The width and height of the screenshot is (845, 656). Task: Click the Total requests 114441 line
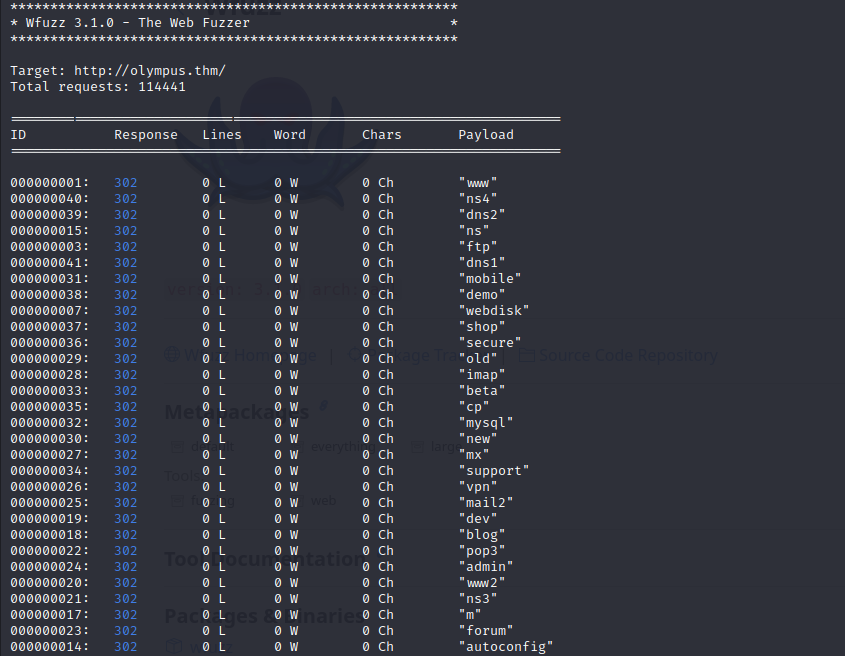coord(97,87)
